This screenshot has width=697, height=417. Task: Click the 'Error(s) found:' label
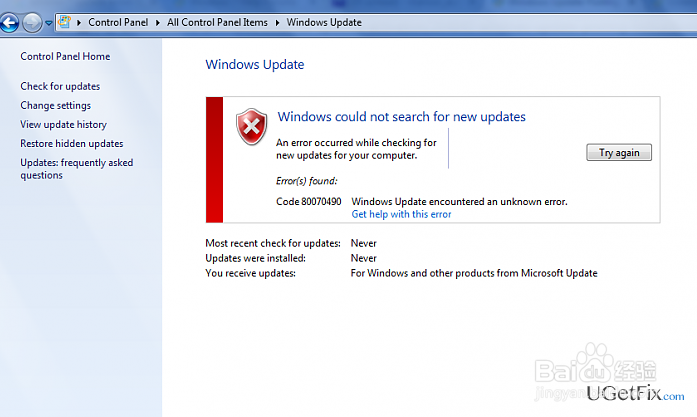click(307, 181)
